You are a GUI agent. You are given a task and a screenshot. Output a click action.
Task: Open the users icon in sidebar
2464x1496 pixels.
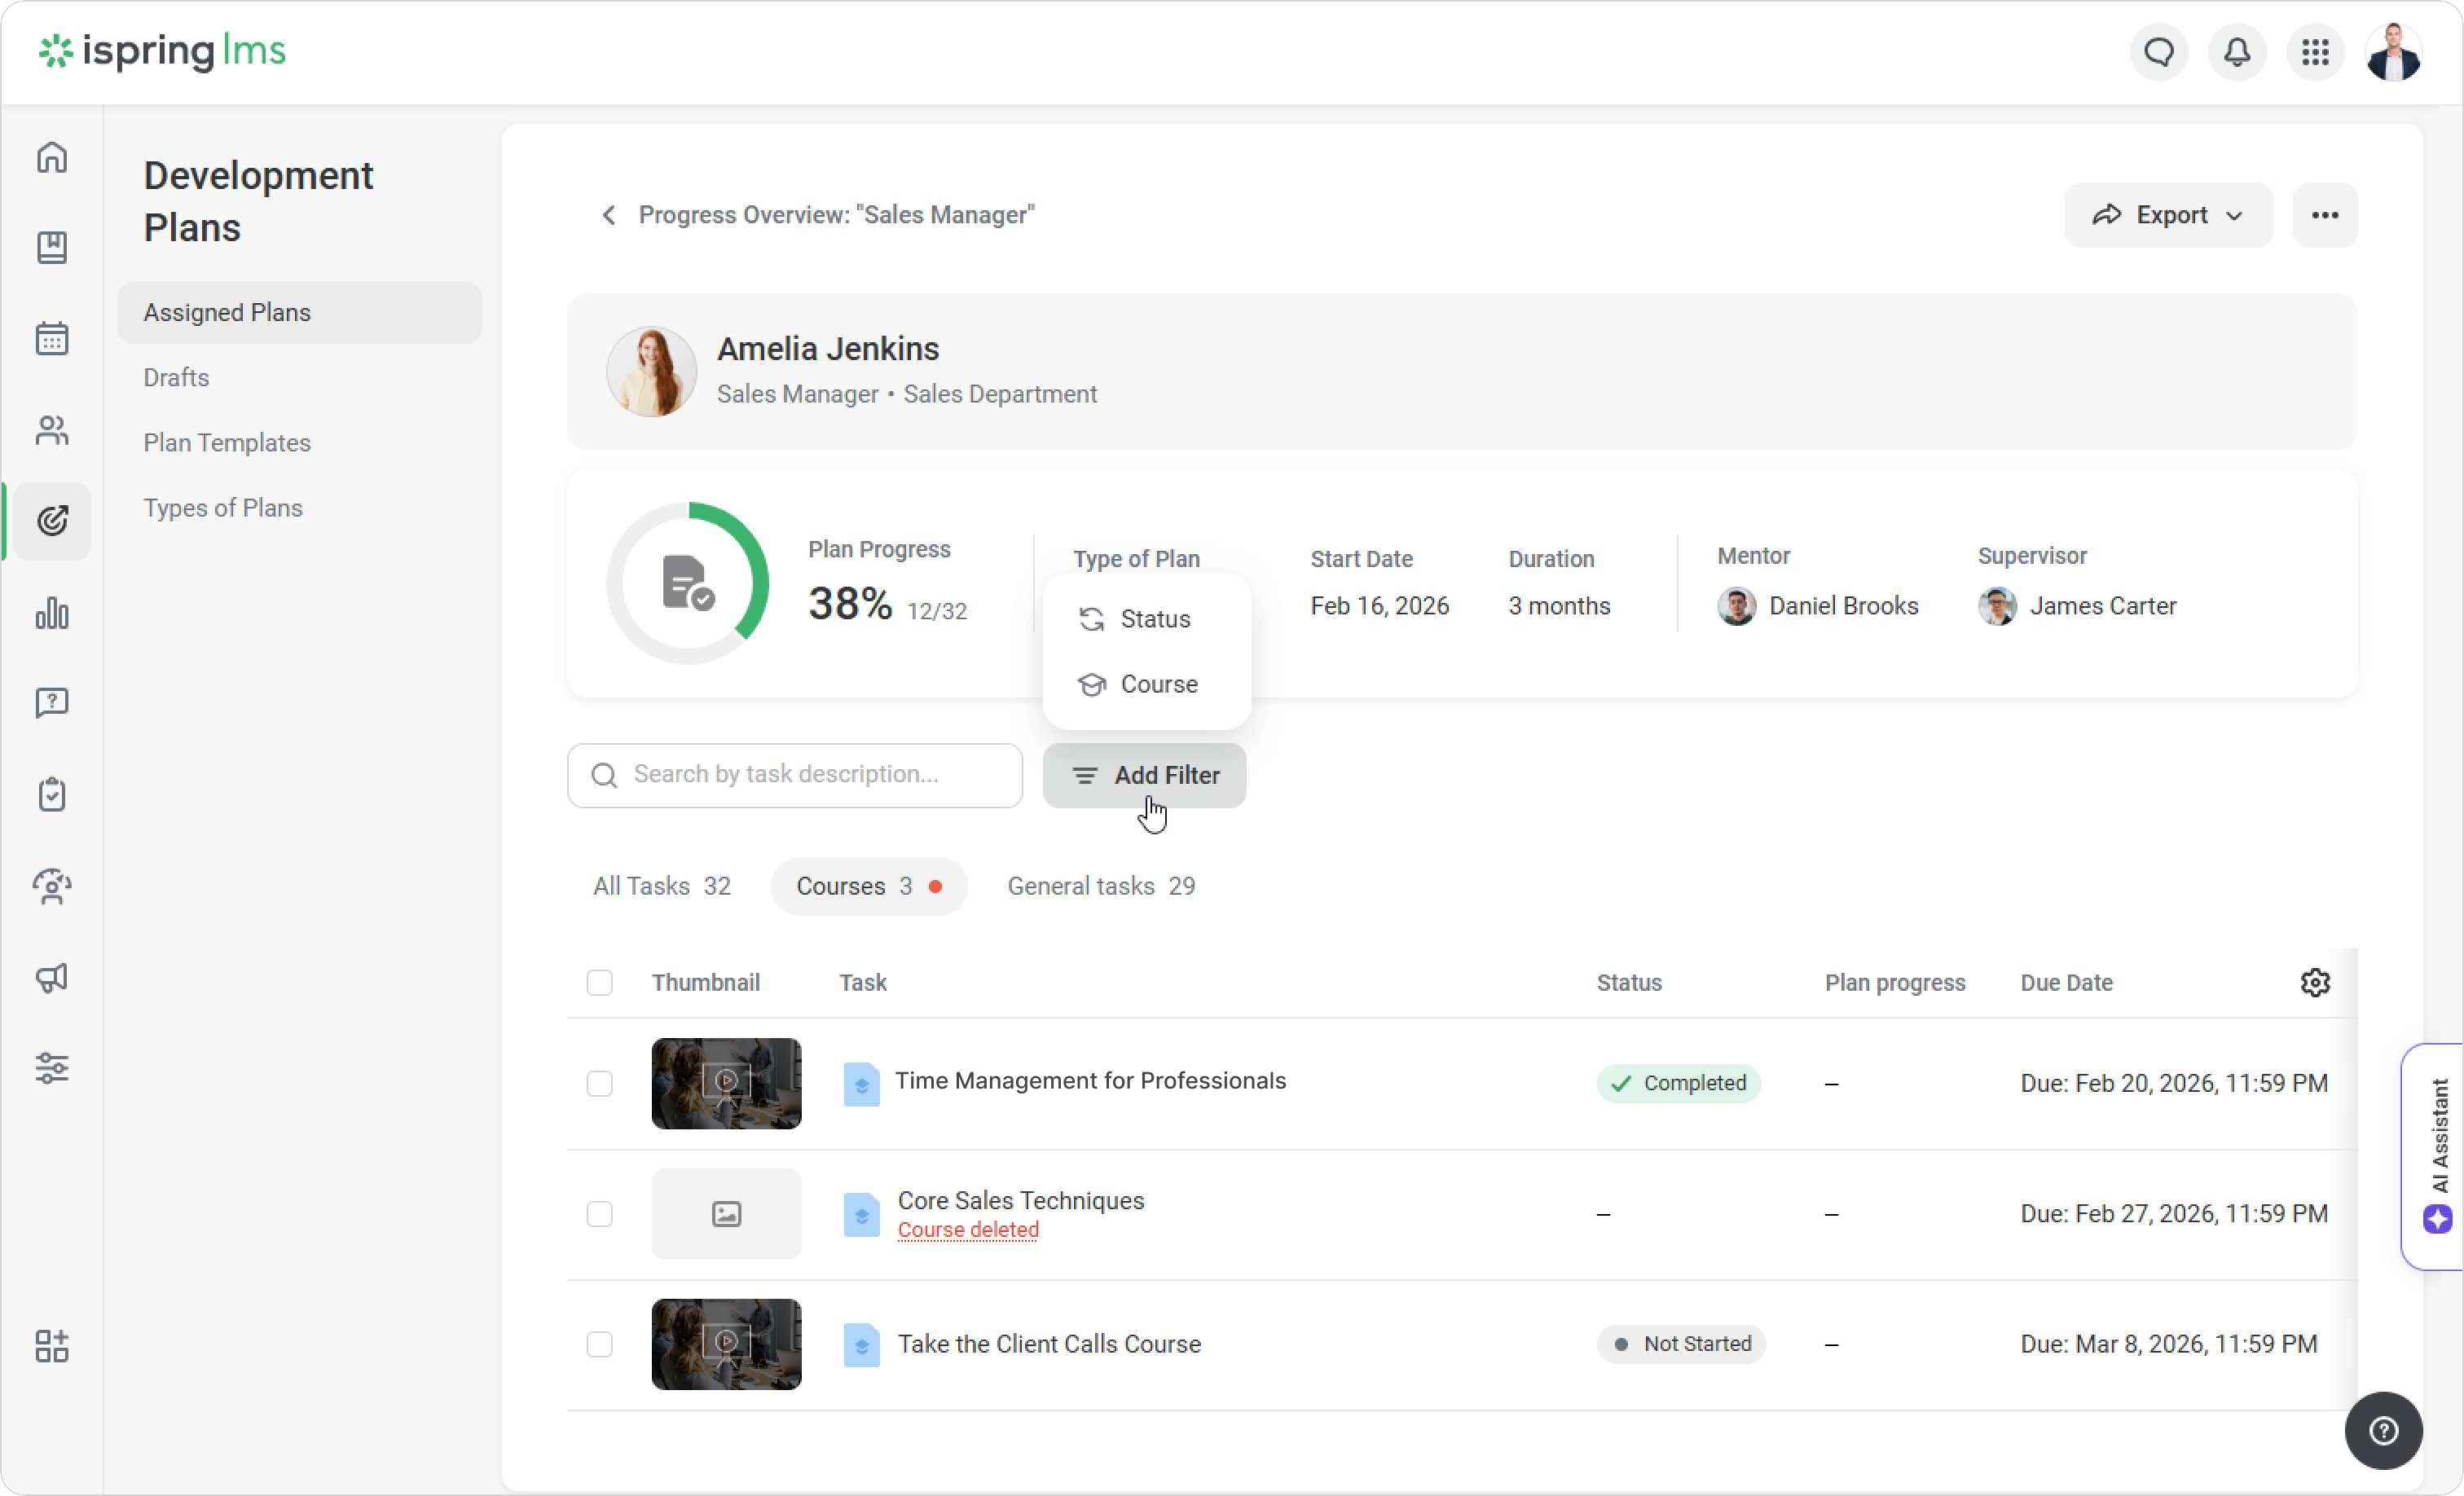pos(52,431)
